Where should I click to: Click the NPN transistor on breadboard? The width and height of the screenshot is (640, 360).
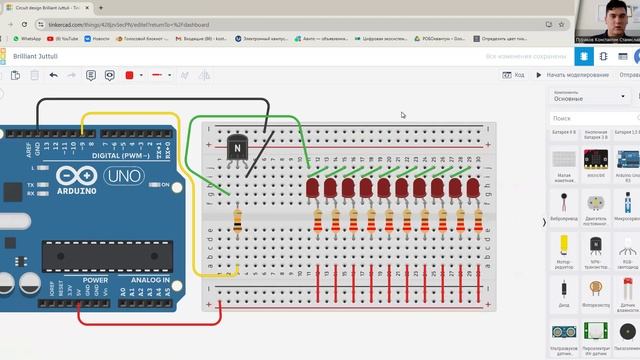pyautogui.click(x=237, y=150)
